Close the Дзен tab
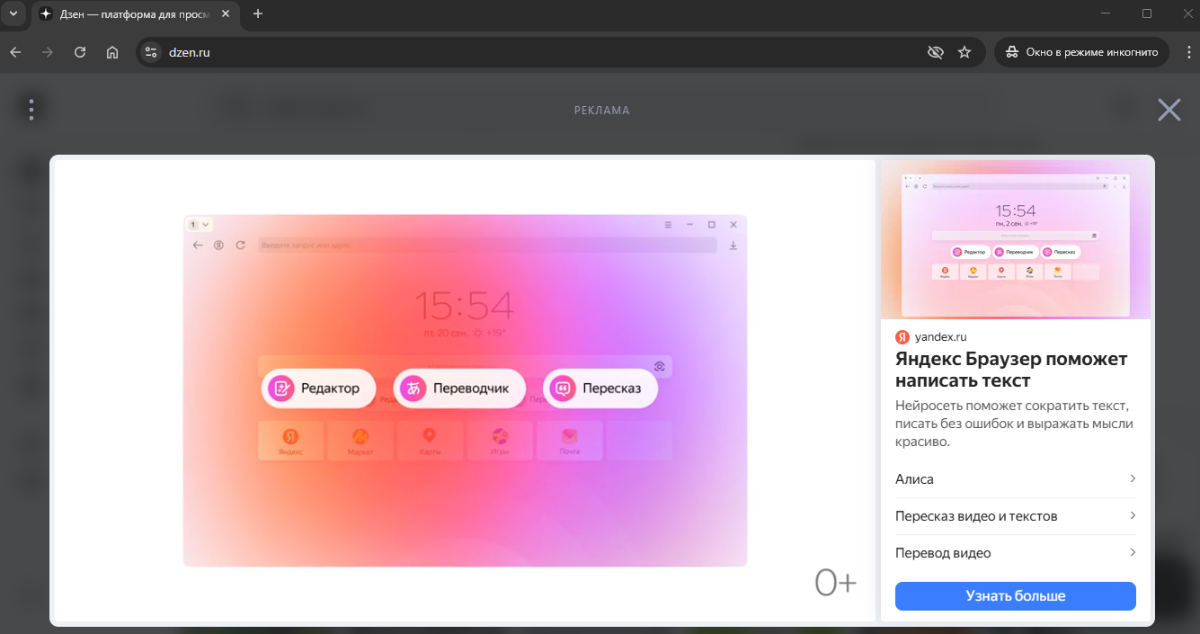Image resolution: width=1200 pixels, height=634 pixels. pos(225,14)
